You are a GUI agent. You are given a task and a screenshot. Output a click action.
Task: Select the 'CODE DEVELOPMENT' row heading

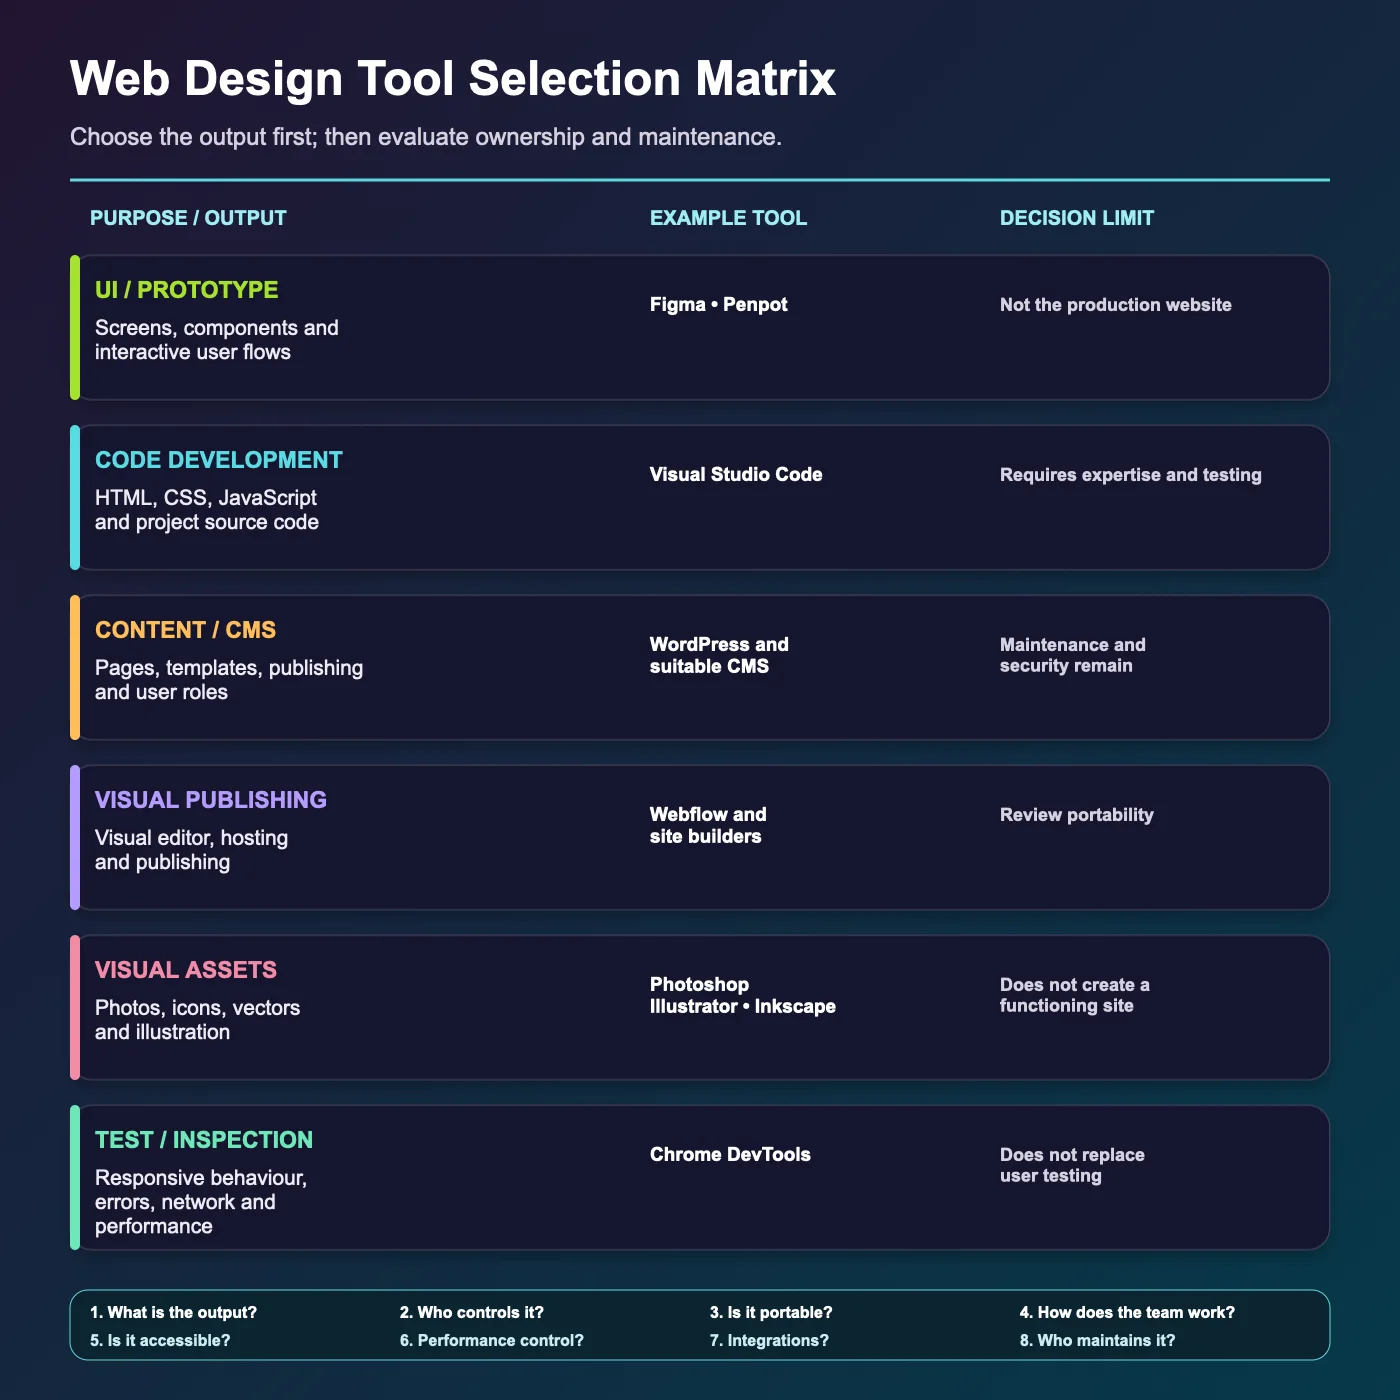(219, 460)
